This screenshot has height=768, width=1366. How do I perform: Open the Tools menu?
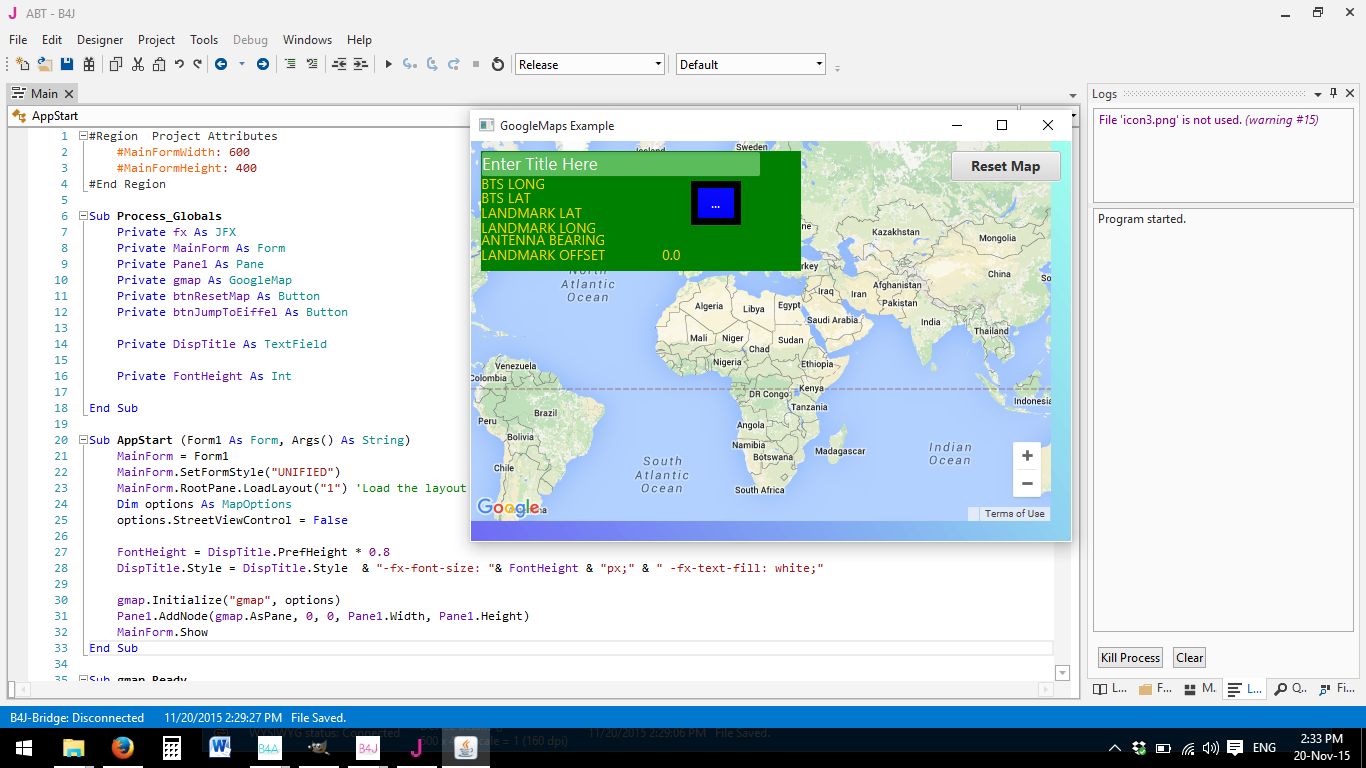204,40
